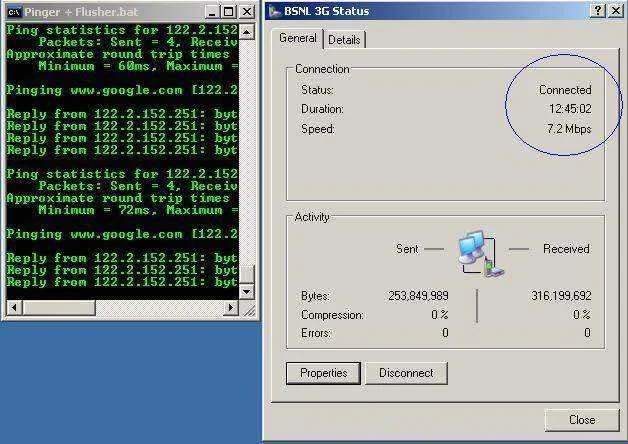628x444 pixels.
Task: Click received bytes value 316,199,692
Action: 561,296
